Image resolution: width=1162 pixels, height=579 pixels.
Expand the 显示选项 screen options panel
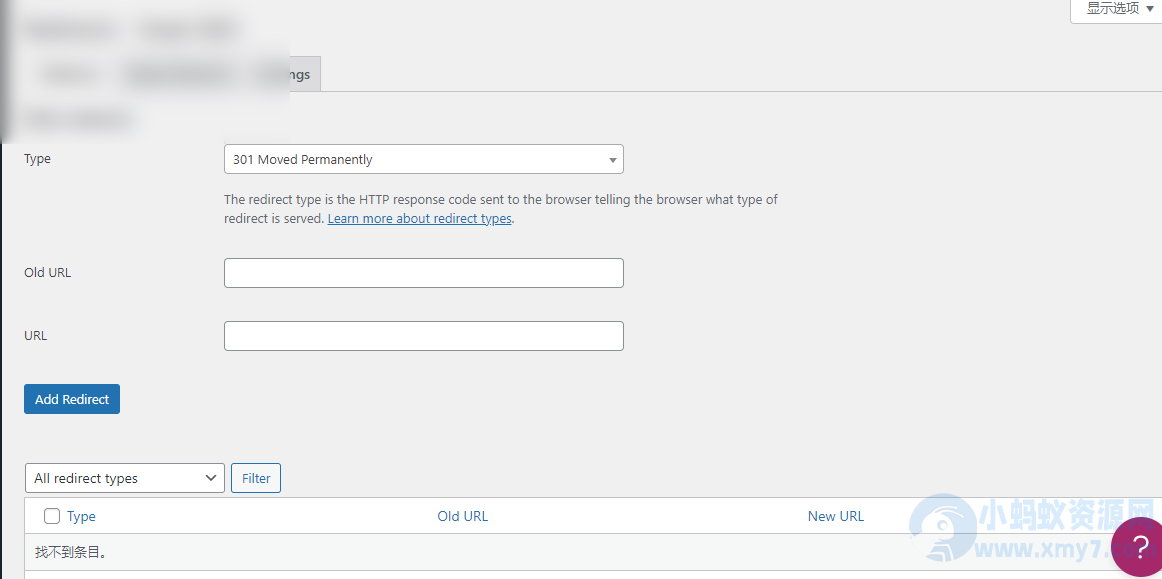pos(1115,9)
